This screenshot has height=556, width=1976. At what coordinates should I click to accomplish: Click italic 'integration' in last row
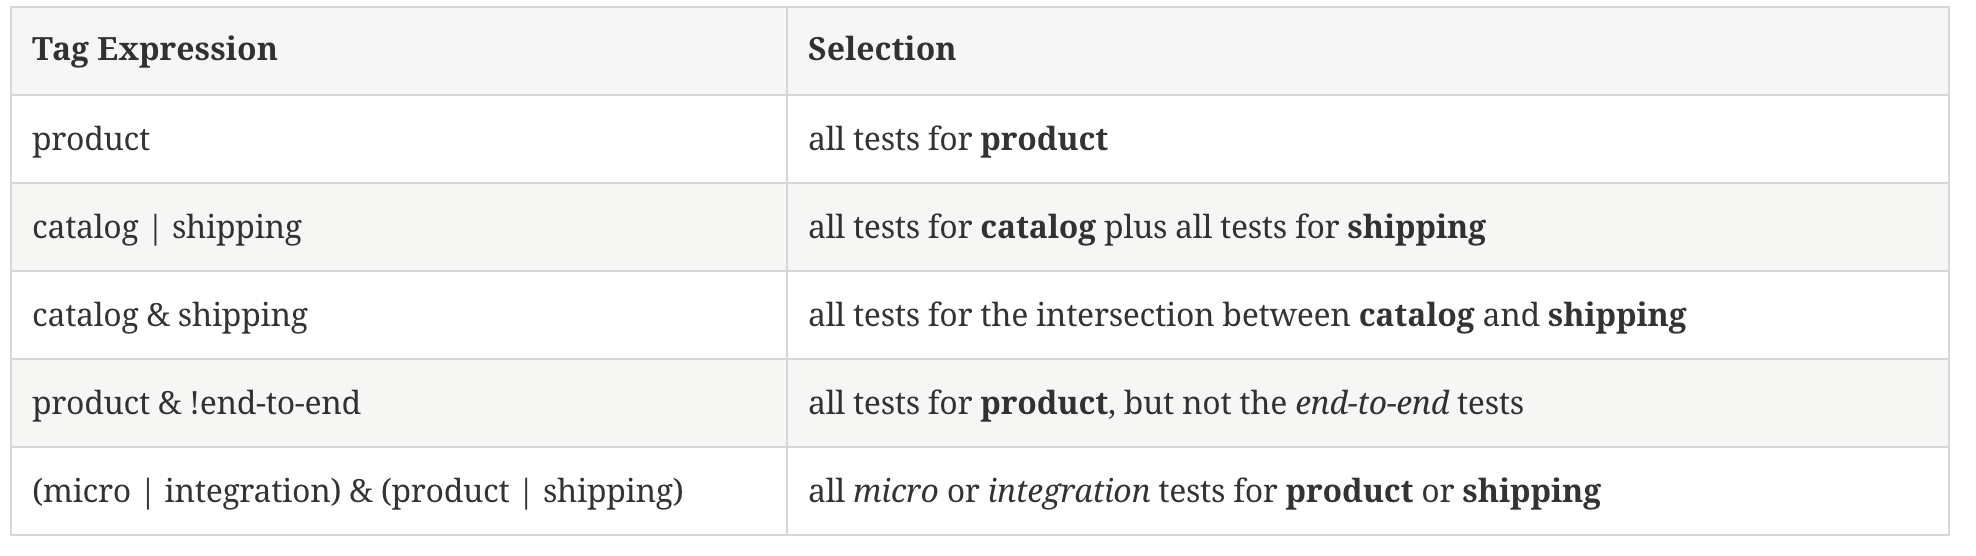click(1069, 491)
